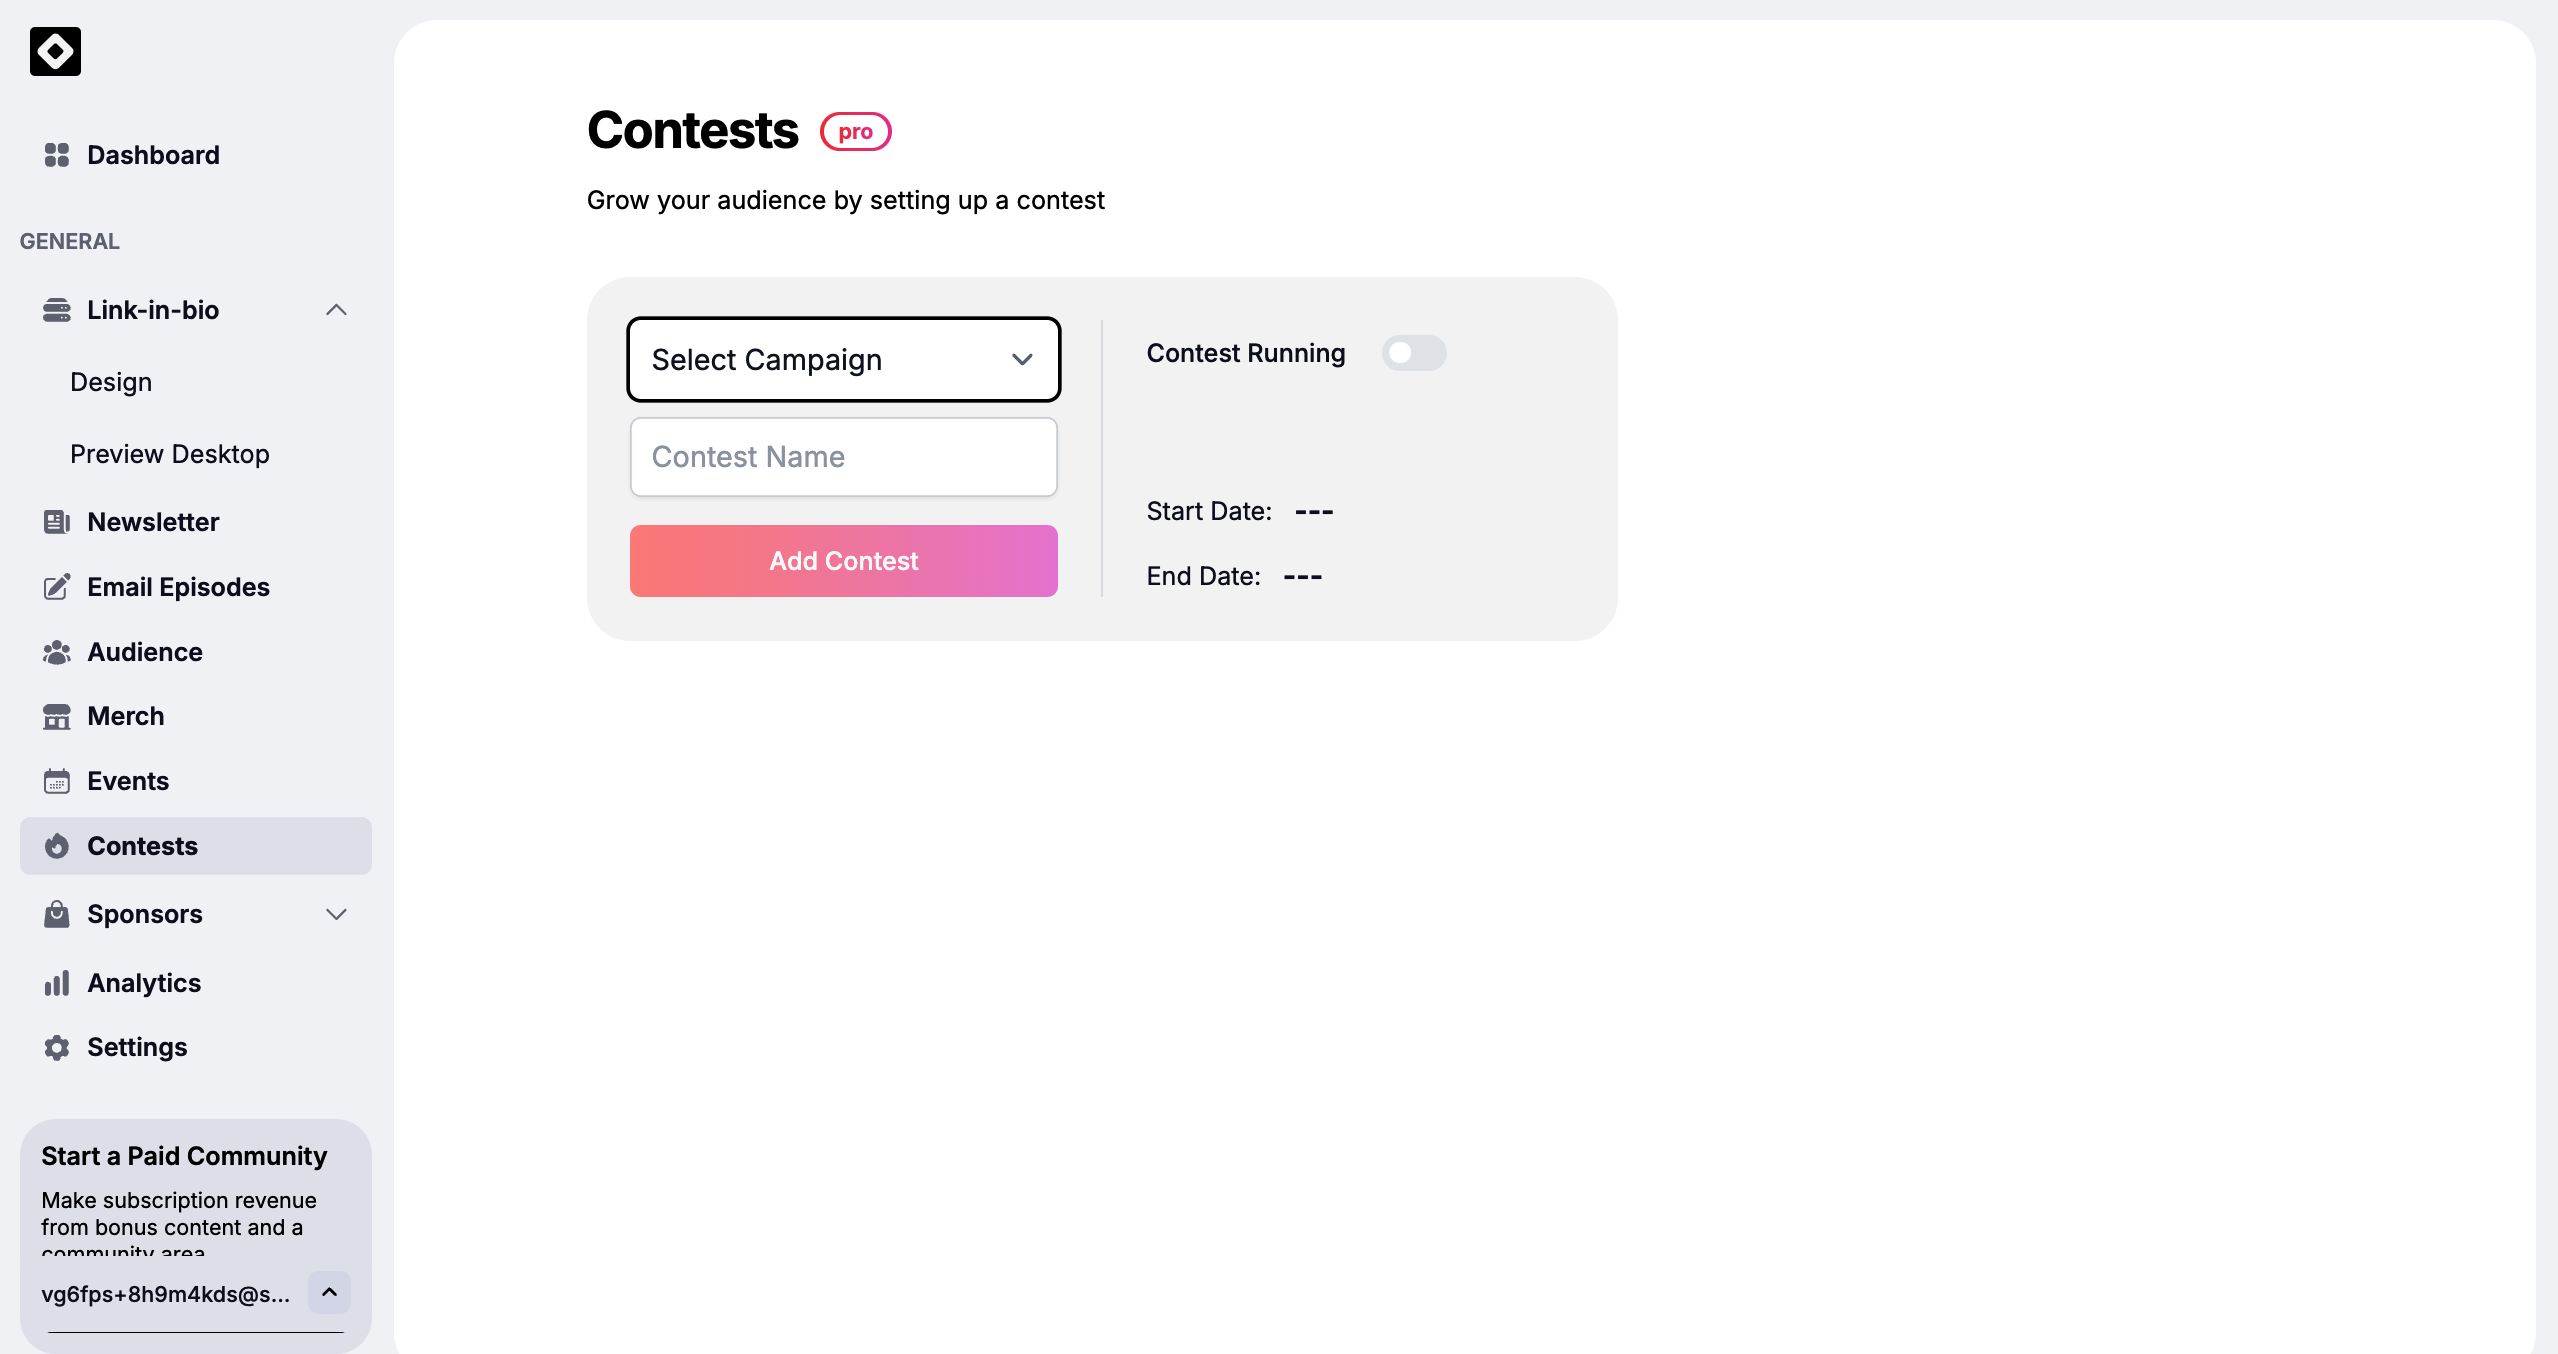Expand the account email menu chevron

pos(329,1292)
